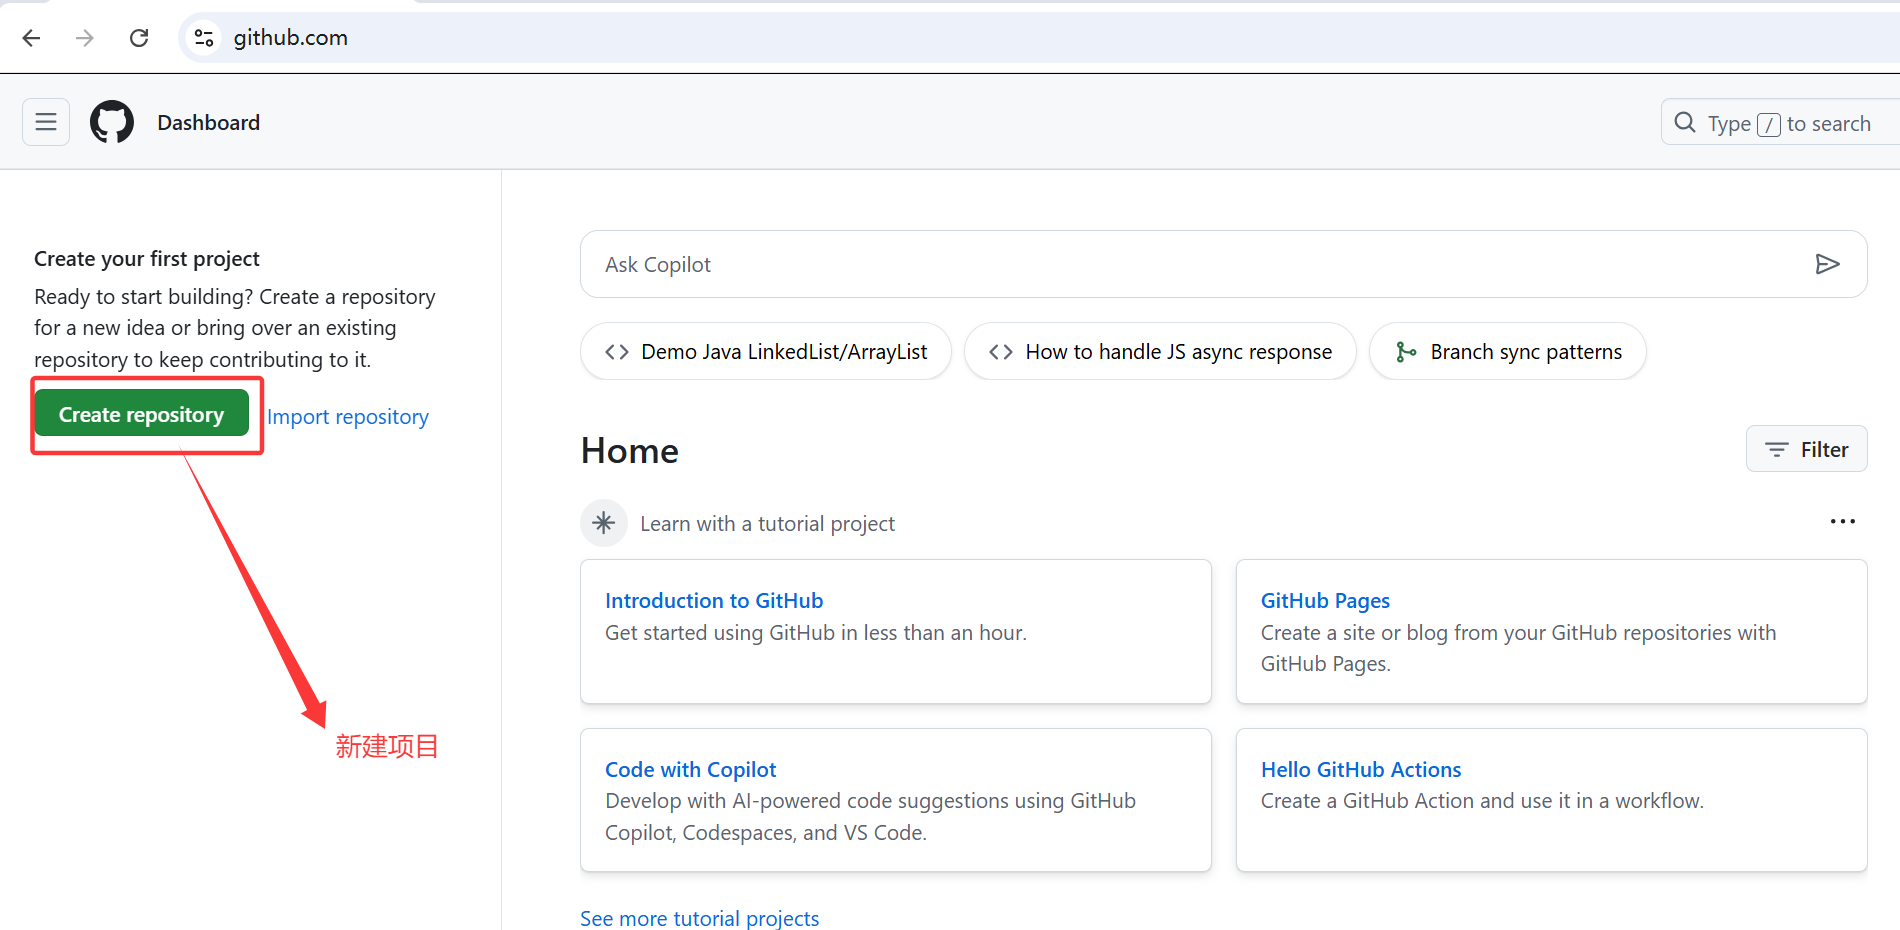Screen dimensions: 1900x930
Task: Open the hamburger navigation menu
Action: point(46,122)
